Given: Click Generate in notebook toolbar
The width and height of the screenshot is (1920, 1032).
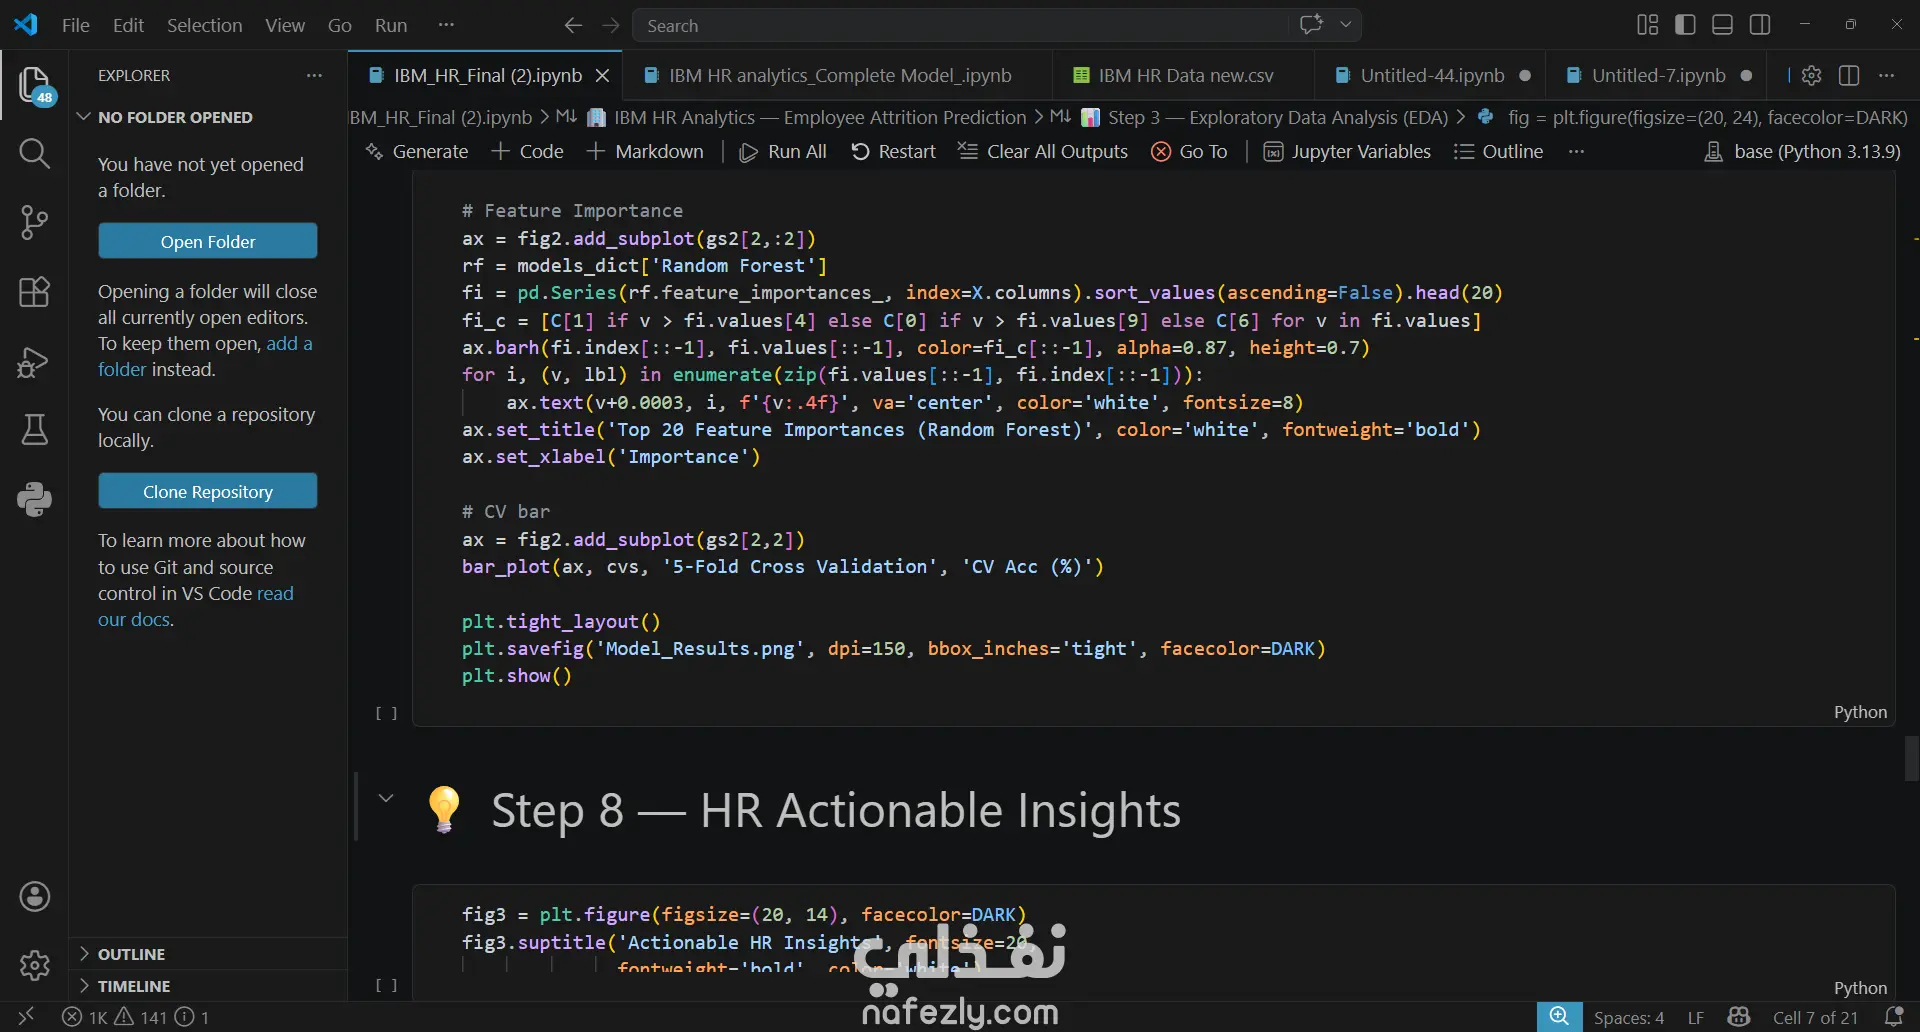Looking at the screenshot, I should tap(417, 151).
